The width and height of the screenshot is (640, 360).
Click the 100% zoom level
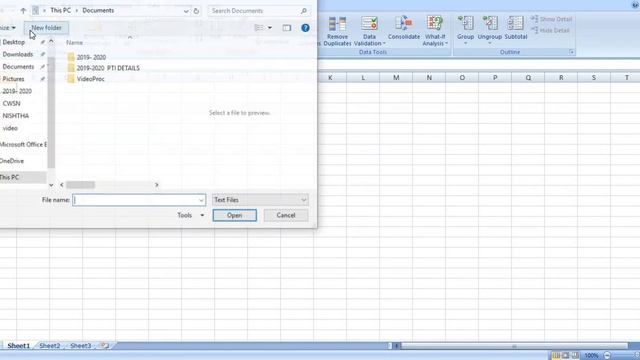(591, 356)
